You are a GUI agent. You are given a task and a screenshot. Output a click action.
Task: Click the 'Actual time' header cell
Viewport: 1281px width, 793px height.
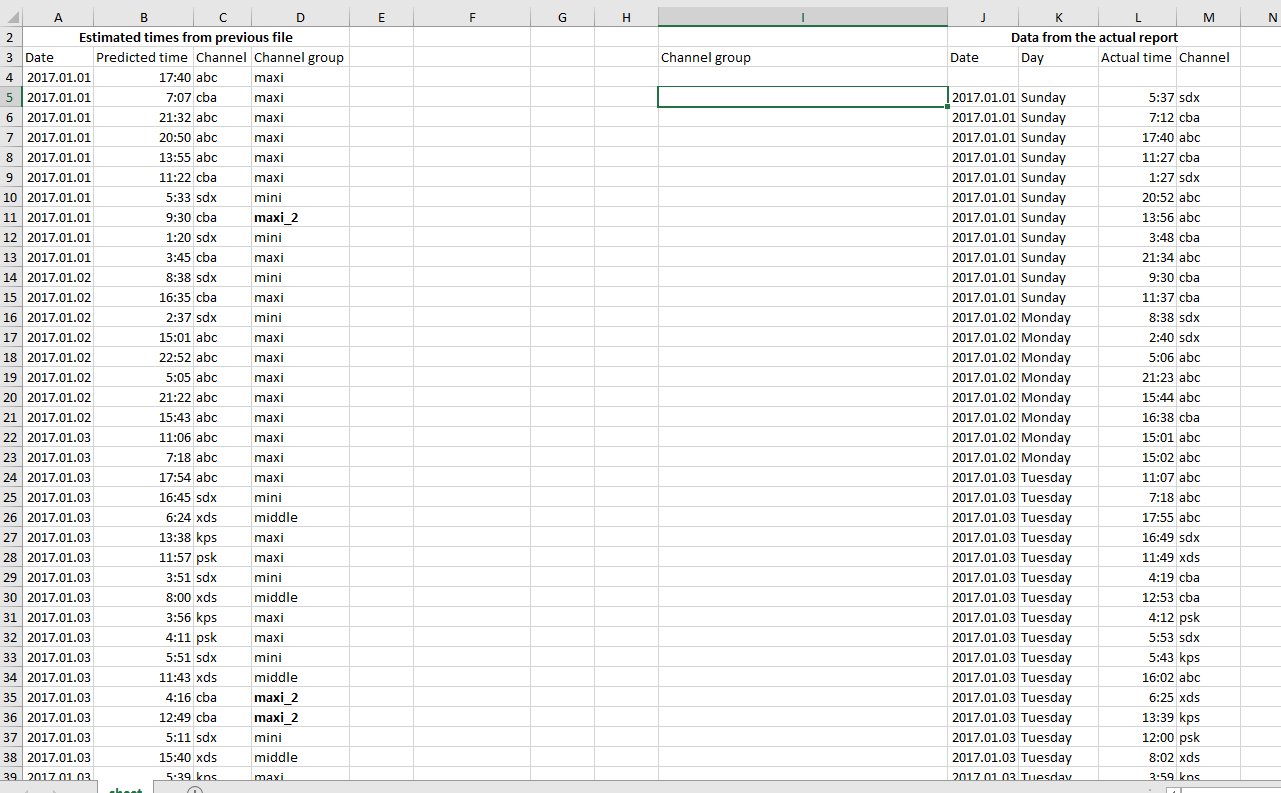(1138, 57)
